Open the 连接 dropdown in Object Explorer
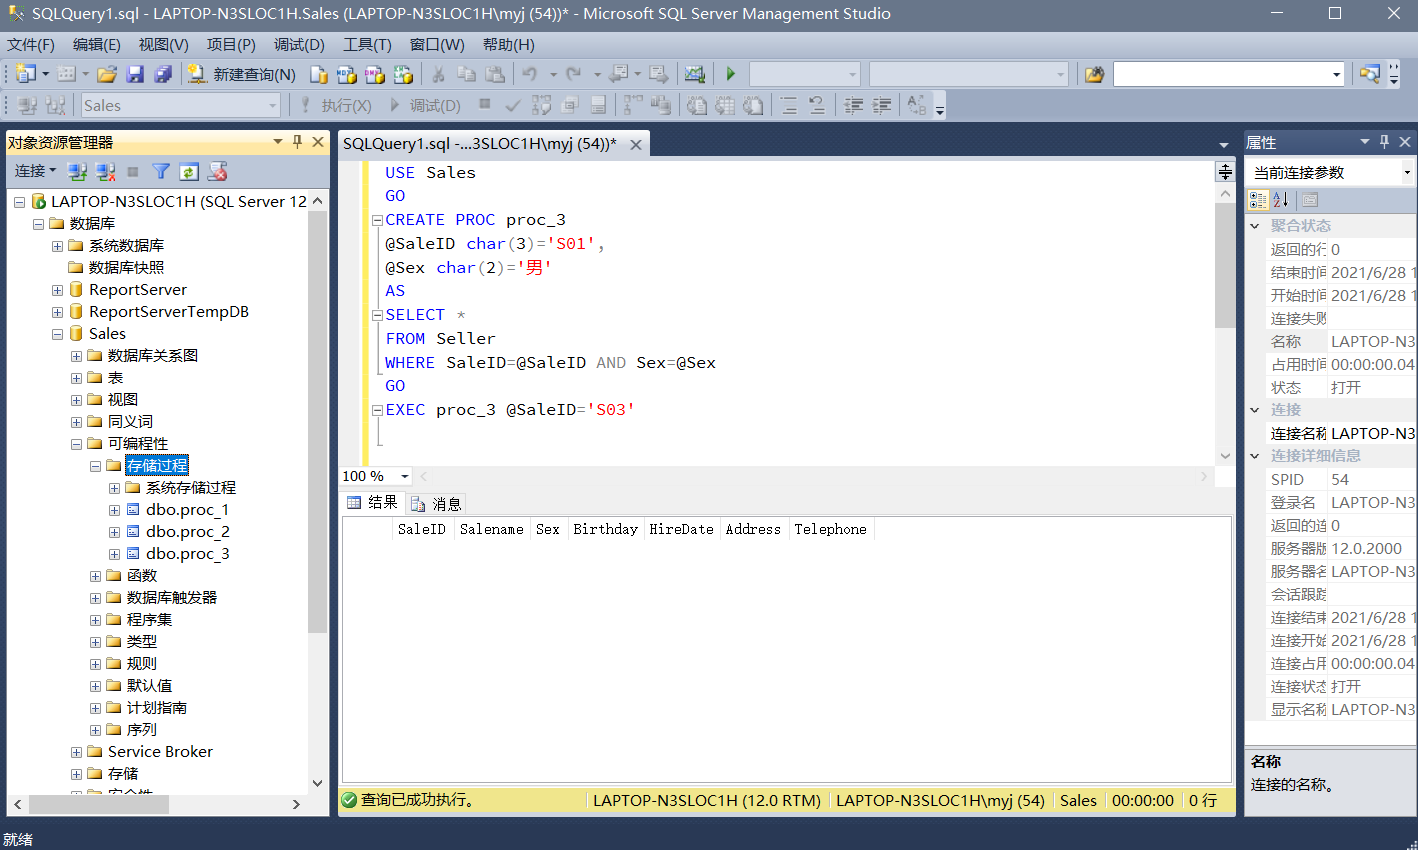1418x850 pixels. click(35, 171)
